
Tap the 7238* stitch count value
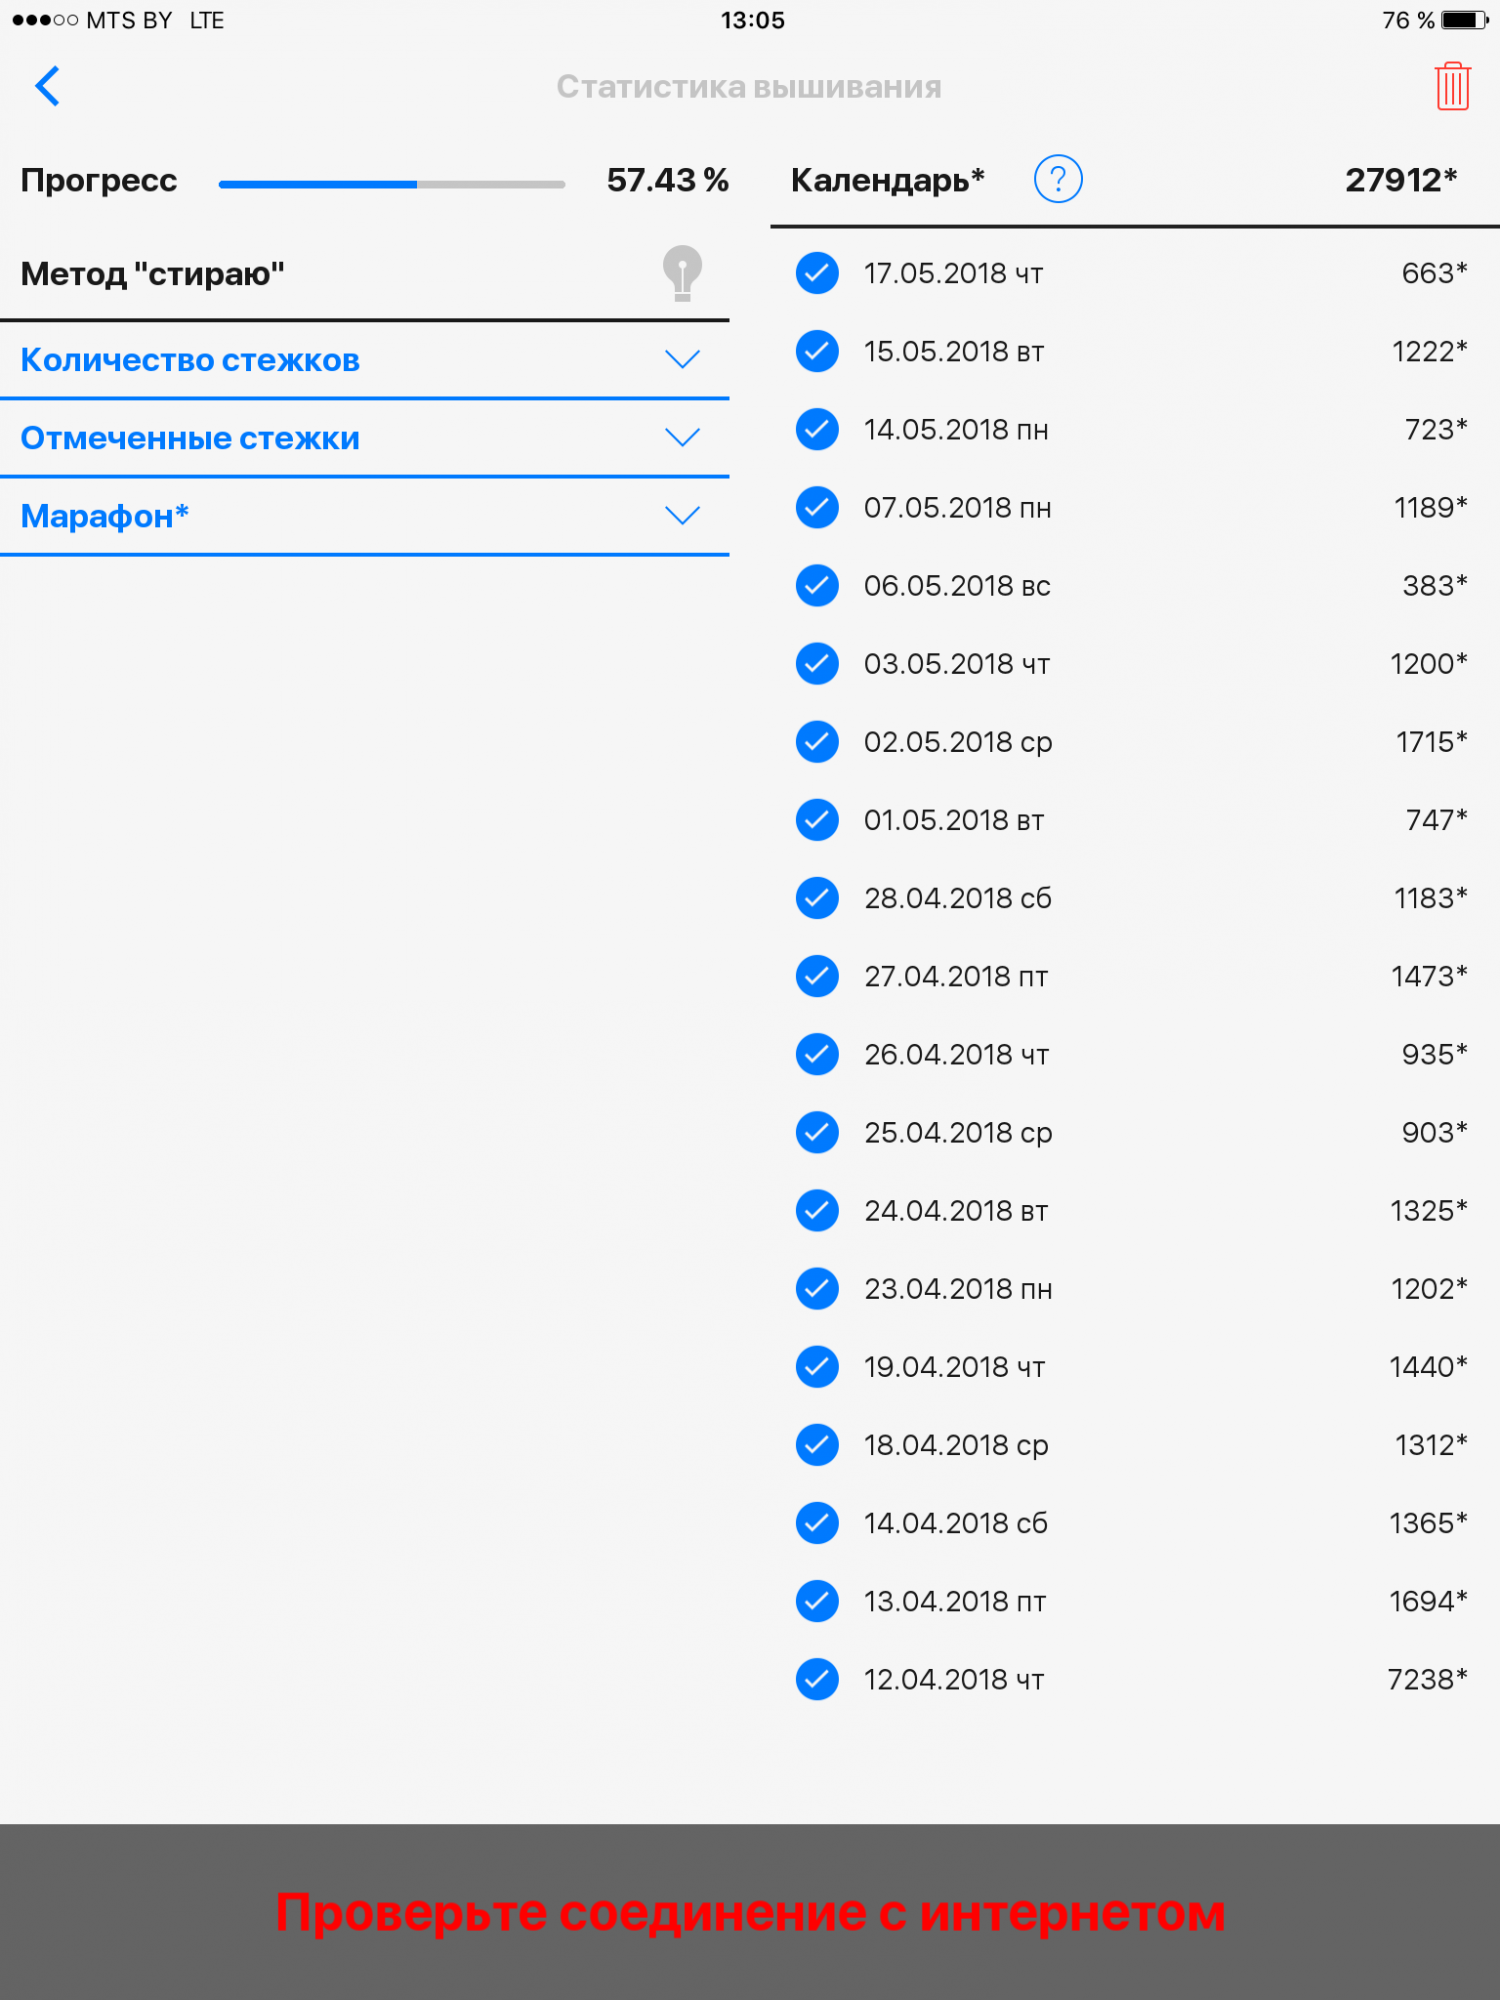click(x=1426, y=1679)
